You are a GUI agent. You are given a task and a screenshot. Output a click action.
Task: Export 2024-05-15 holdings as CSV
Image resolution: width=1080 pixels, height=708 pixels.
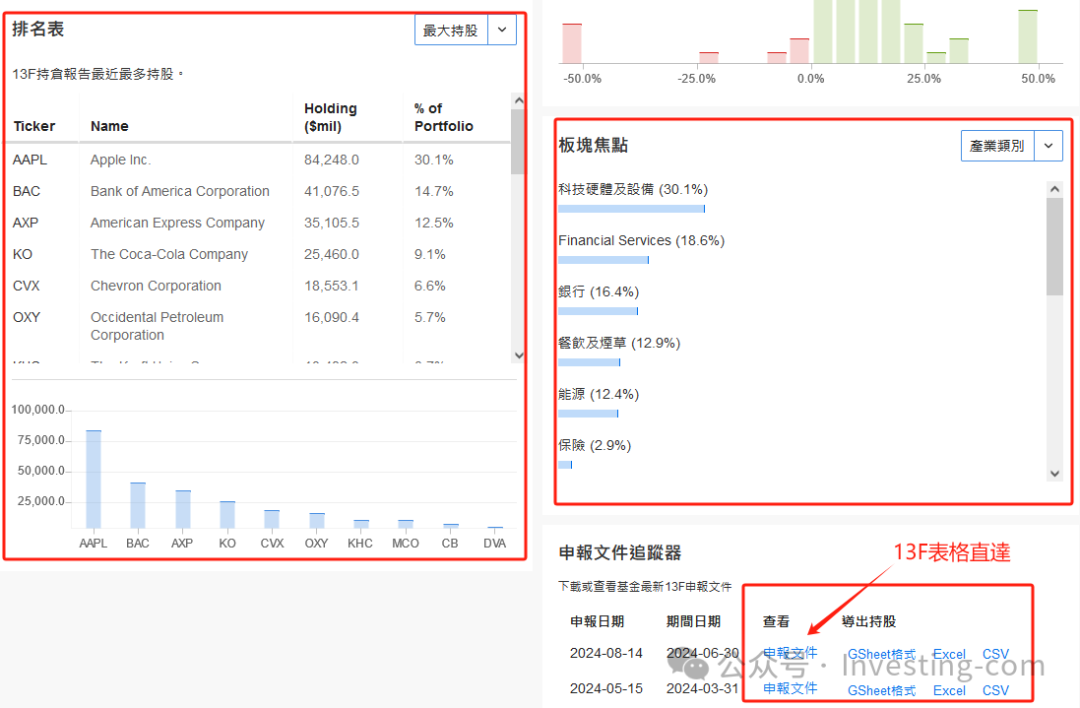995,690
